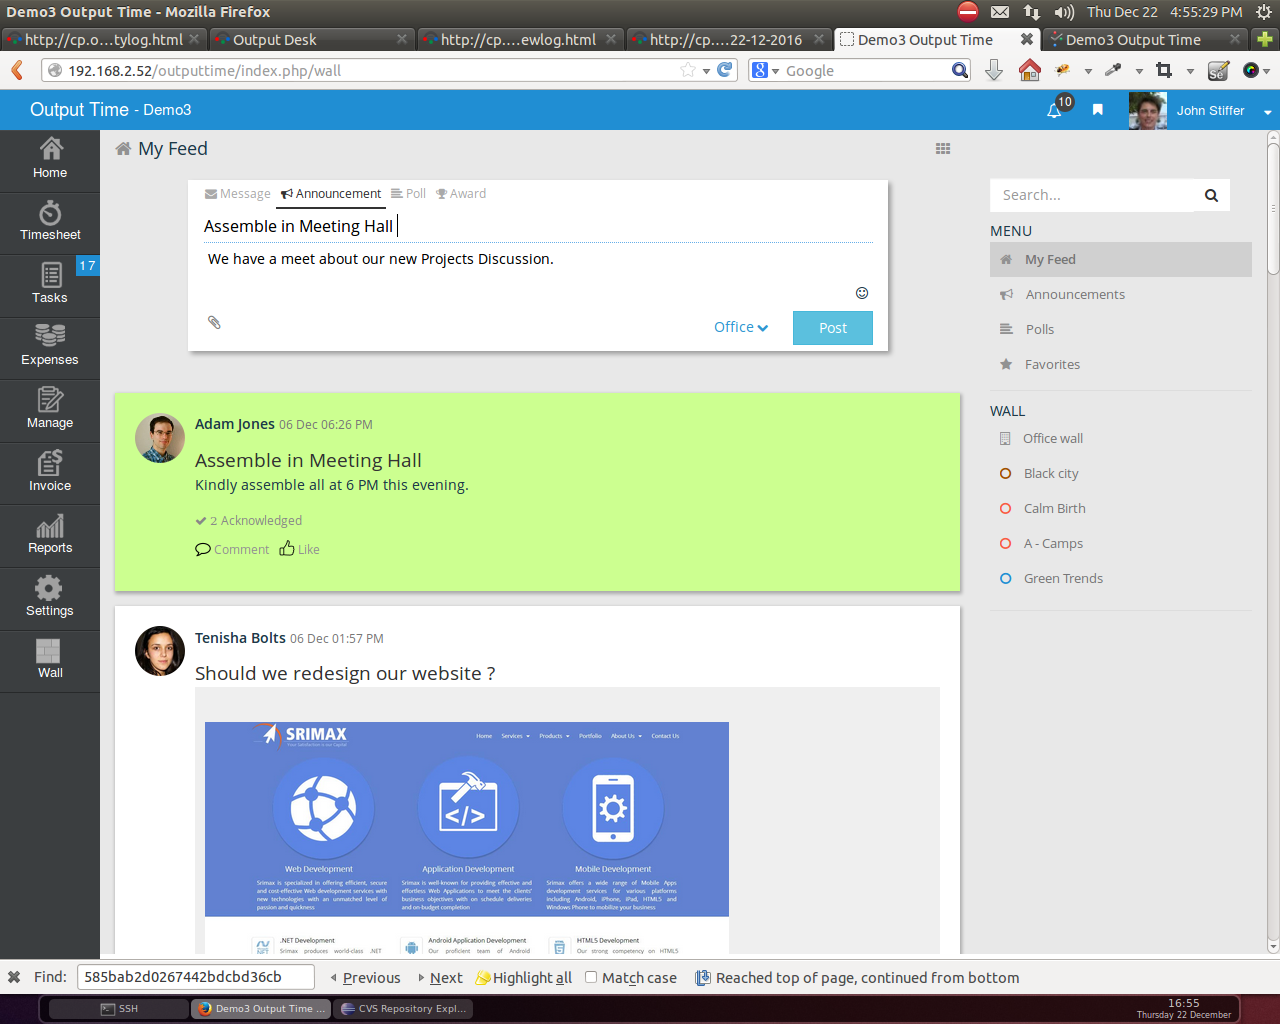Click the grid view icon near My Feed
The image size is (1280, 1024).
coord(942,147)
